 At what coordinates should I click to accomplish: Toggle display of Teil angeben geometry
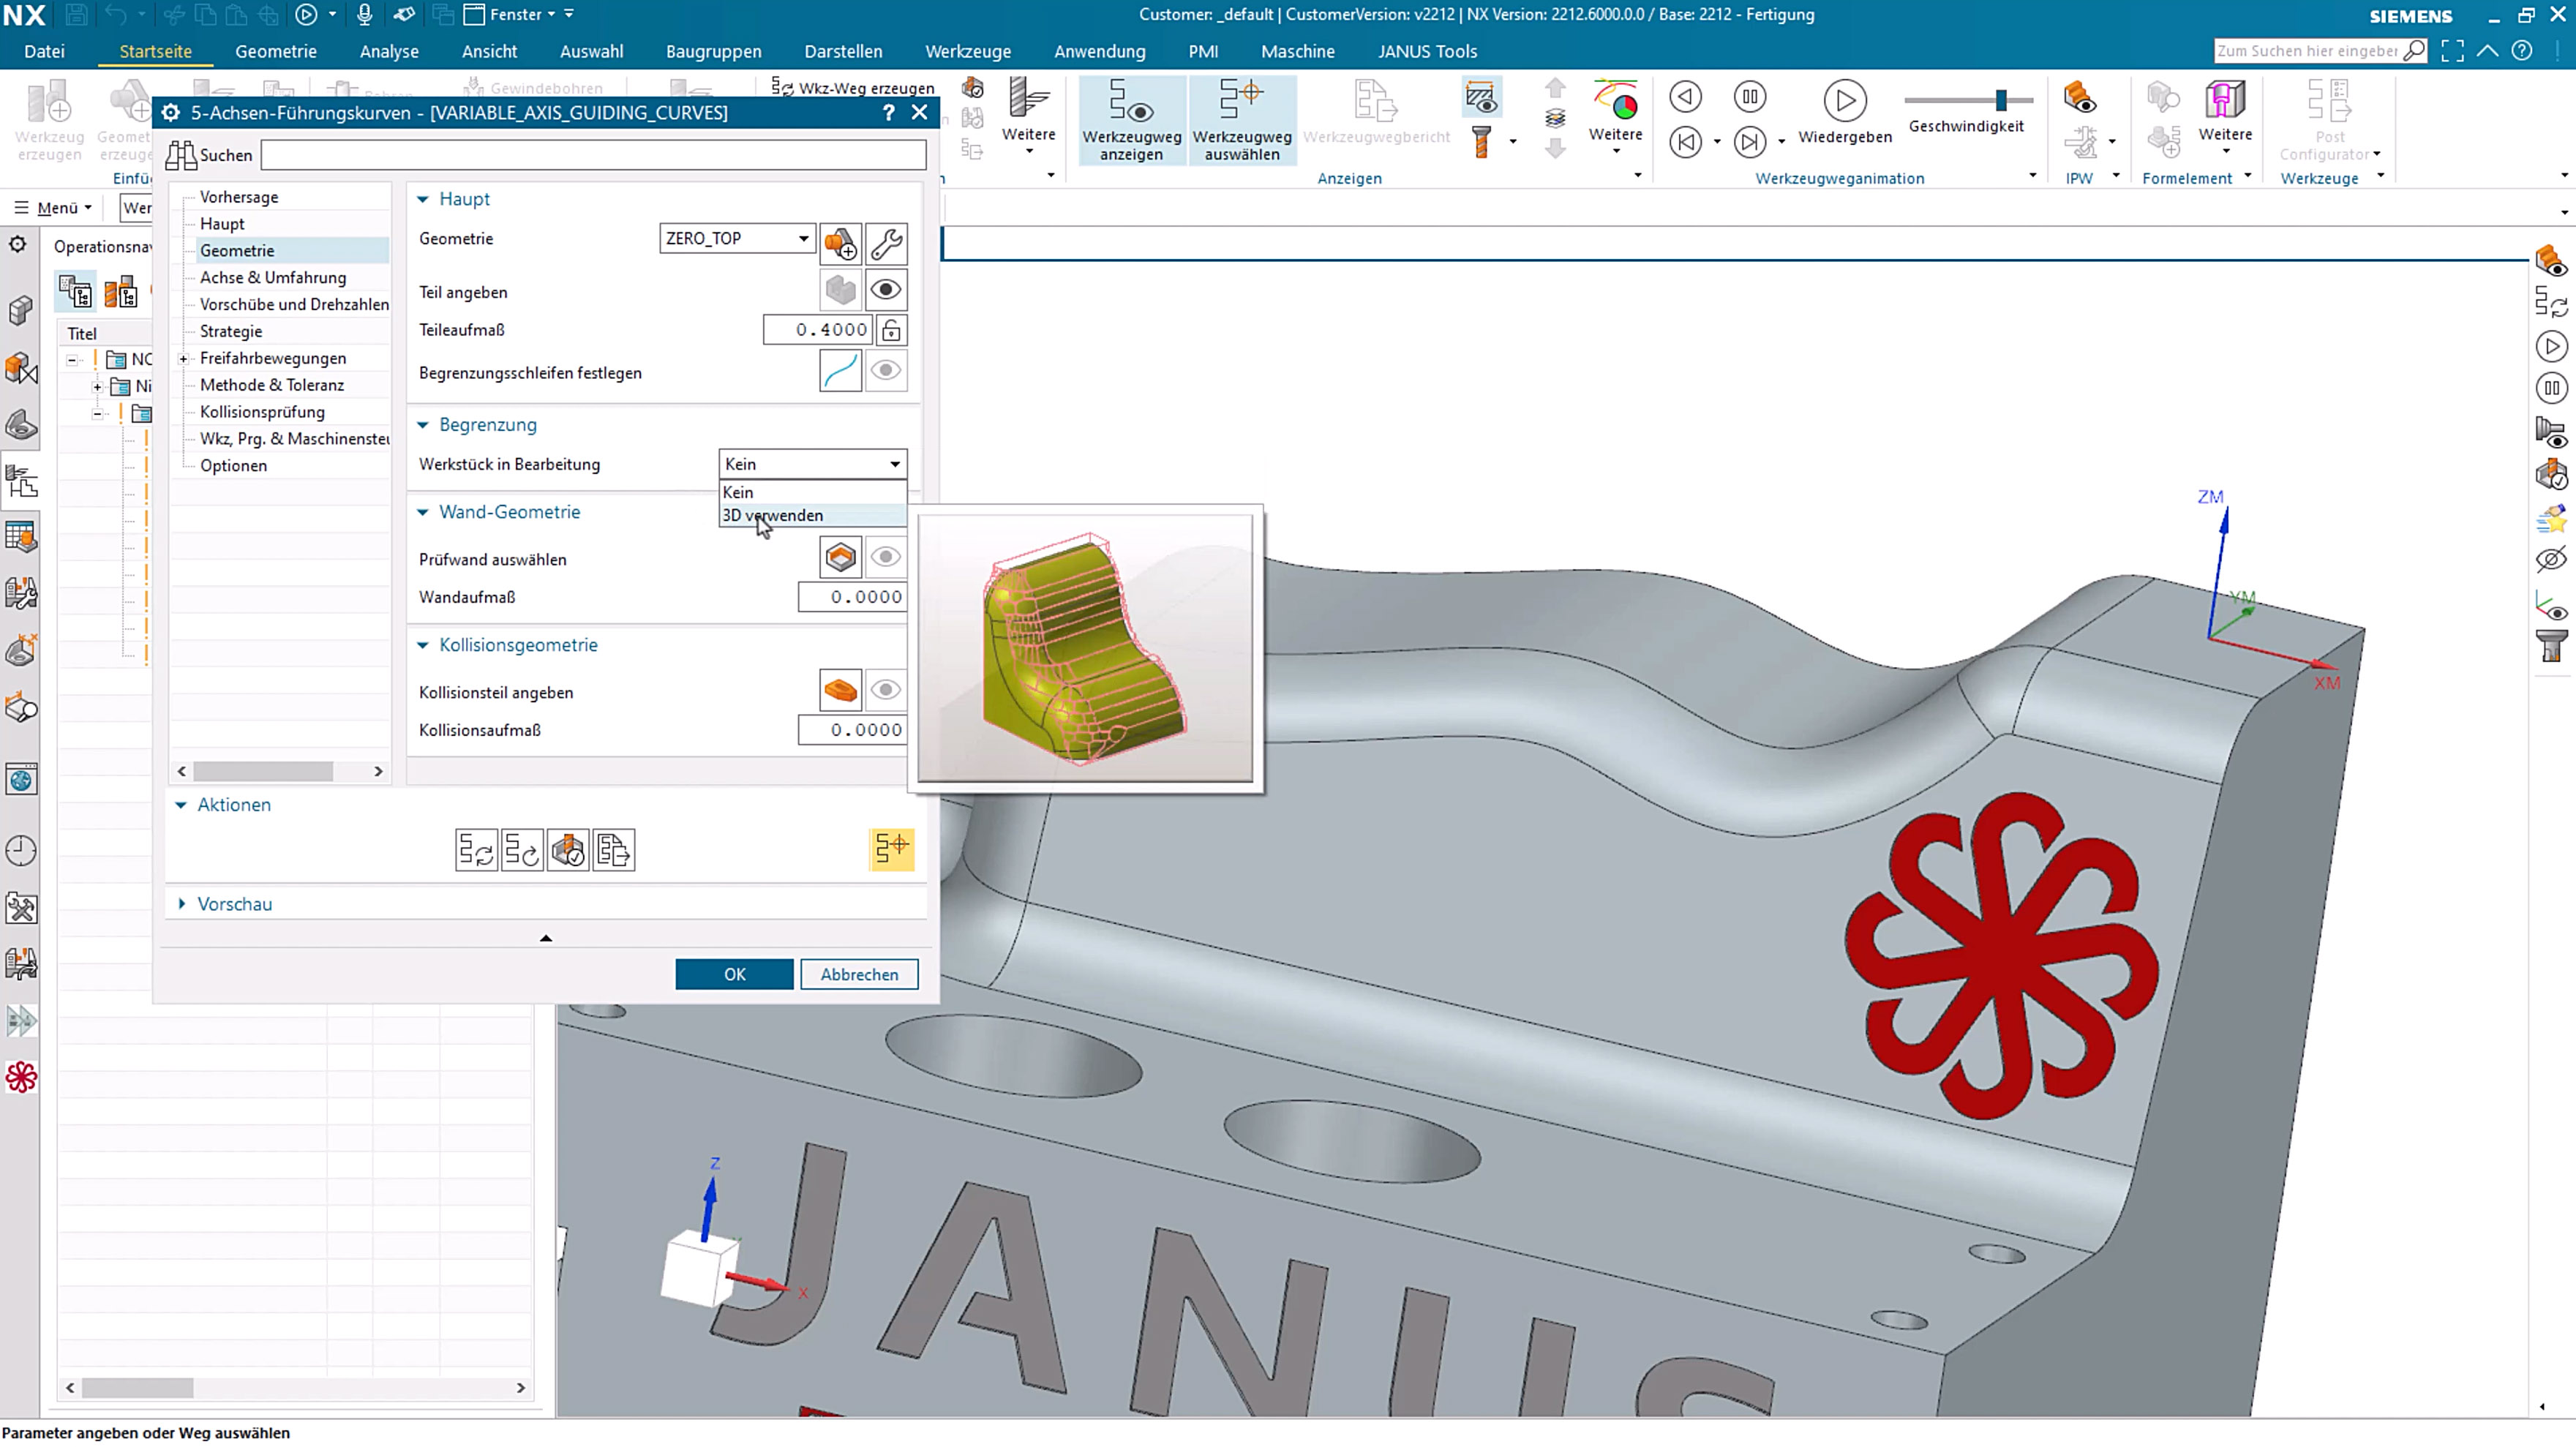886,291
